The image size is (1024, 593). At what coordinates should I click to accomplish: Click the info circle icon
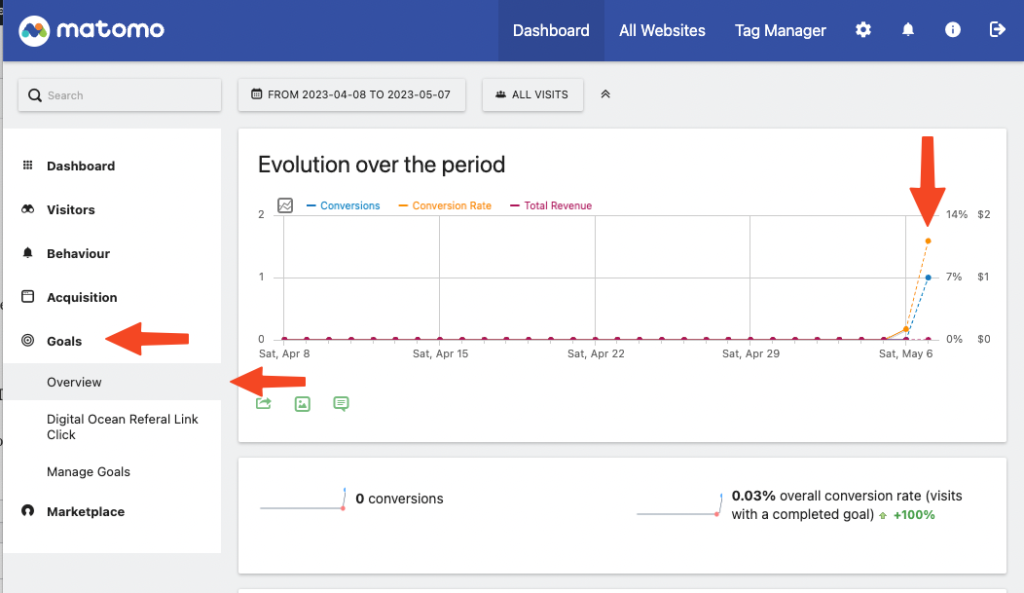[952, 30]
